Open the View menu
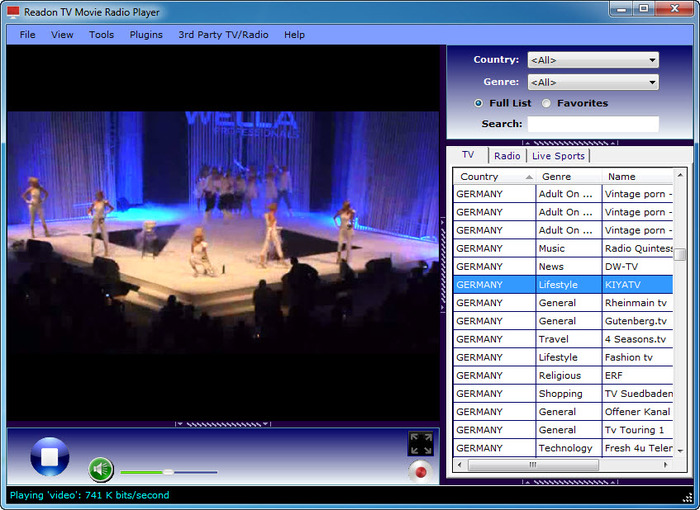This screenshot has width=700, height=510. [x=62, y=34]
